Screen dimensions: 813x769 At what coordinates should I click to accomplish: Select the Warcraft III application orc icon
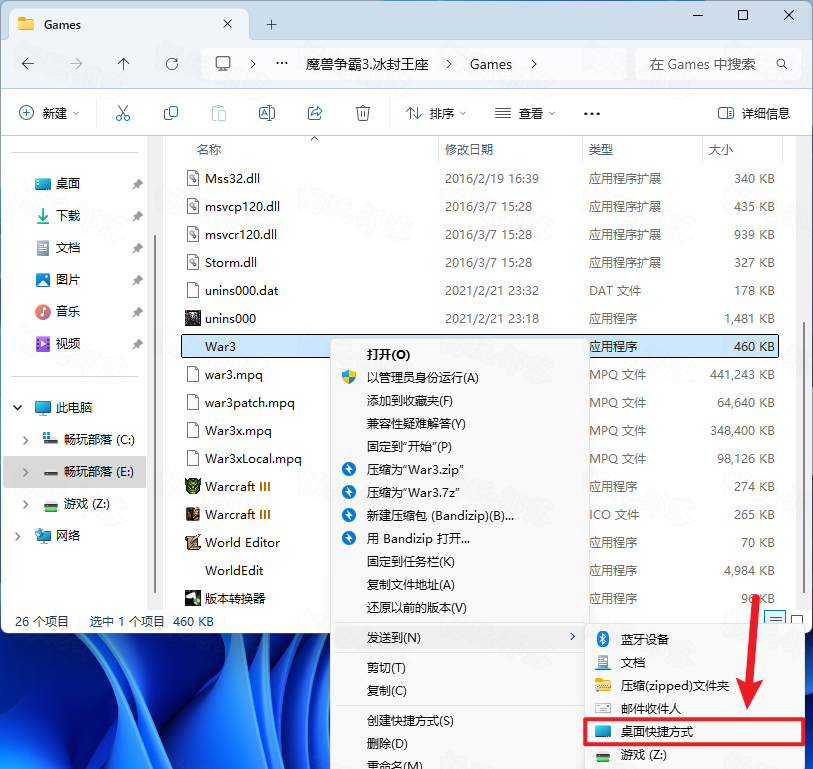pyautogui.click(x=193, y=486)
